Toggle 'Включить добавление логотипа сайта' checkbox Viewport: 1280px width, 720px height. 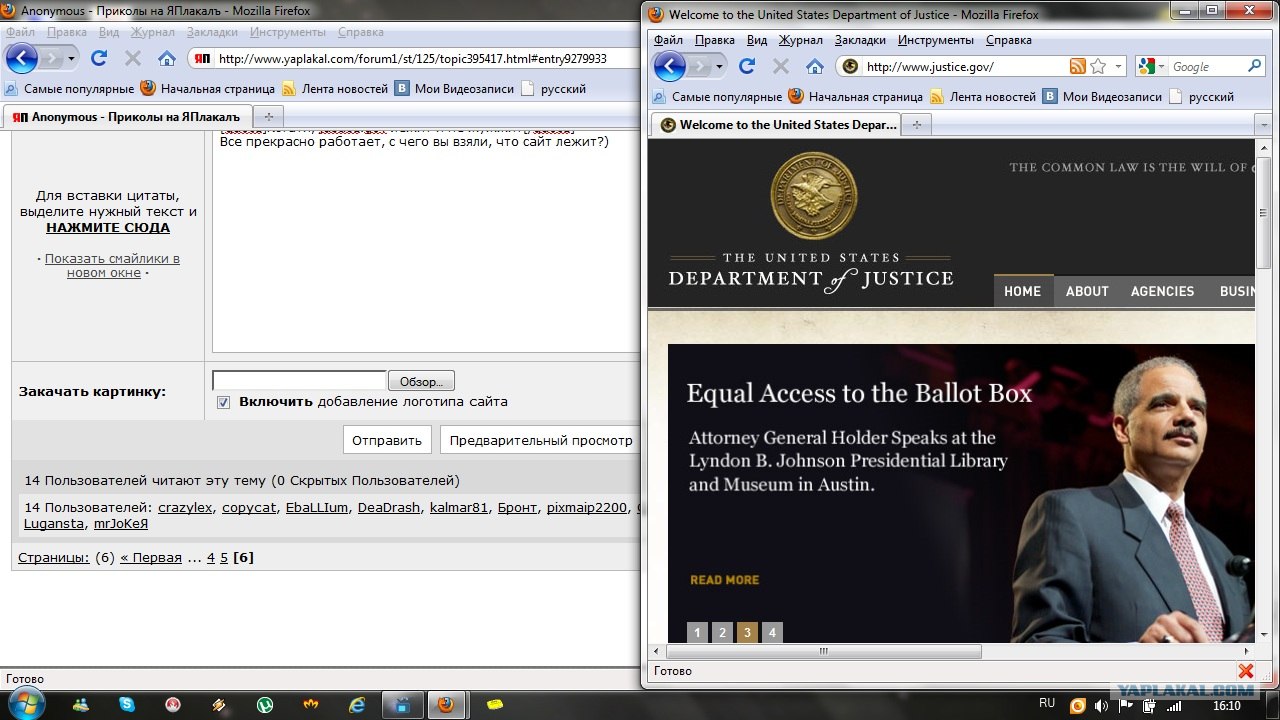tap(224, 402)
